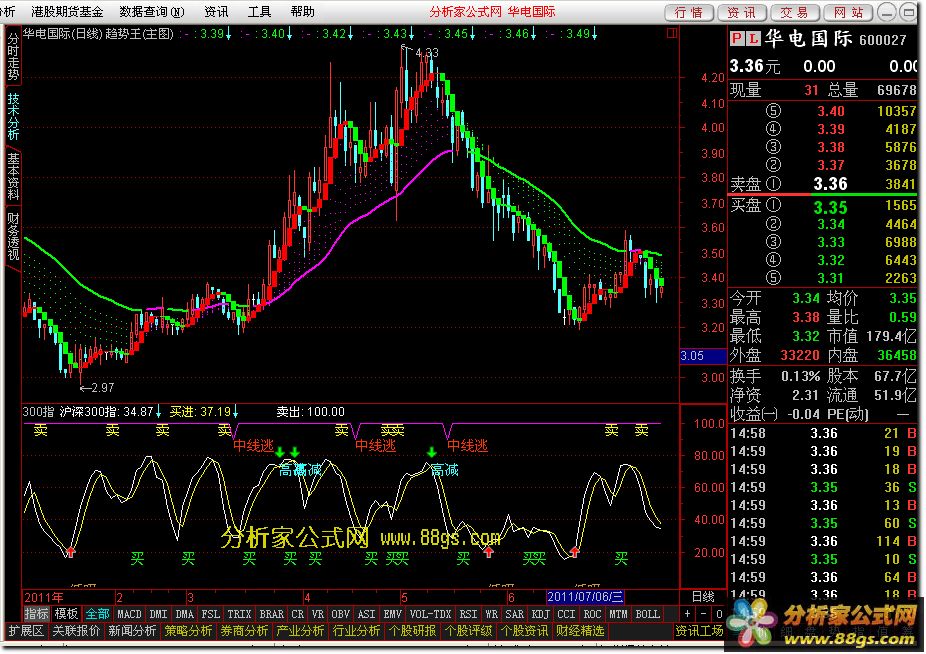Select the VR indicator
926x654 pixels.
tap(318, 614)
